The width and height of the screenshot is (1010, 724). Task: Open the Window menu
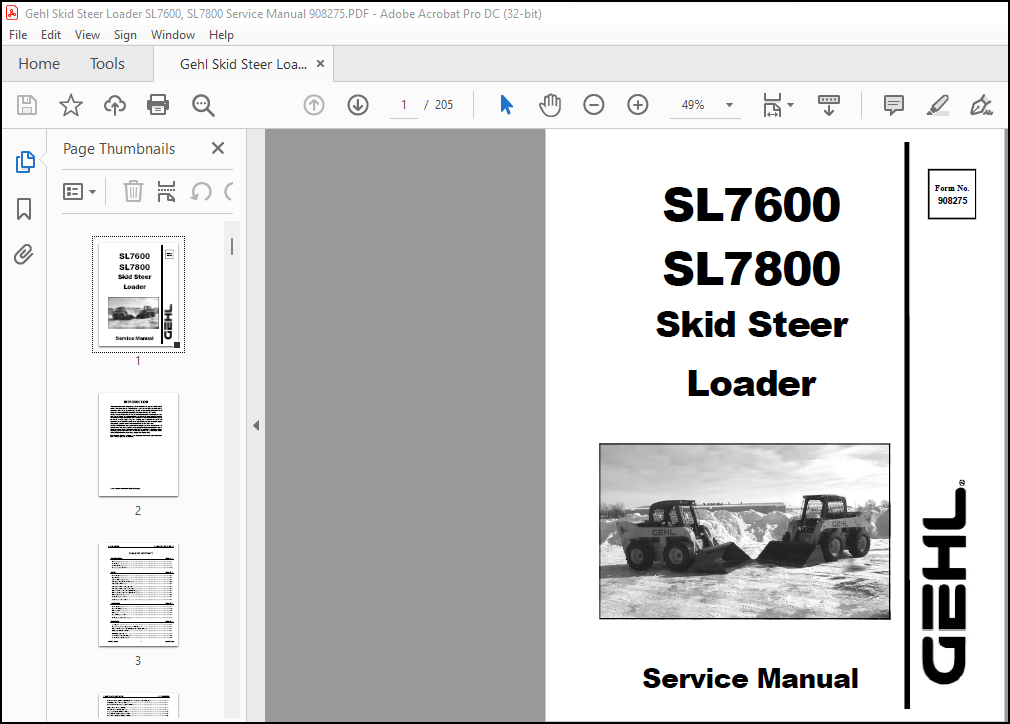tap(173, 35)
